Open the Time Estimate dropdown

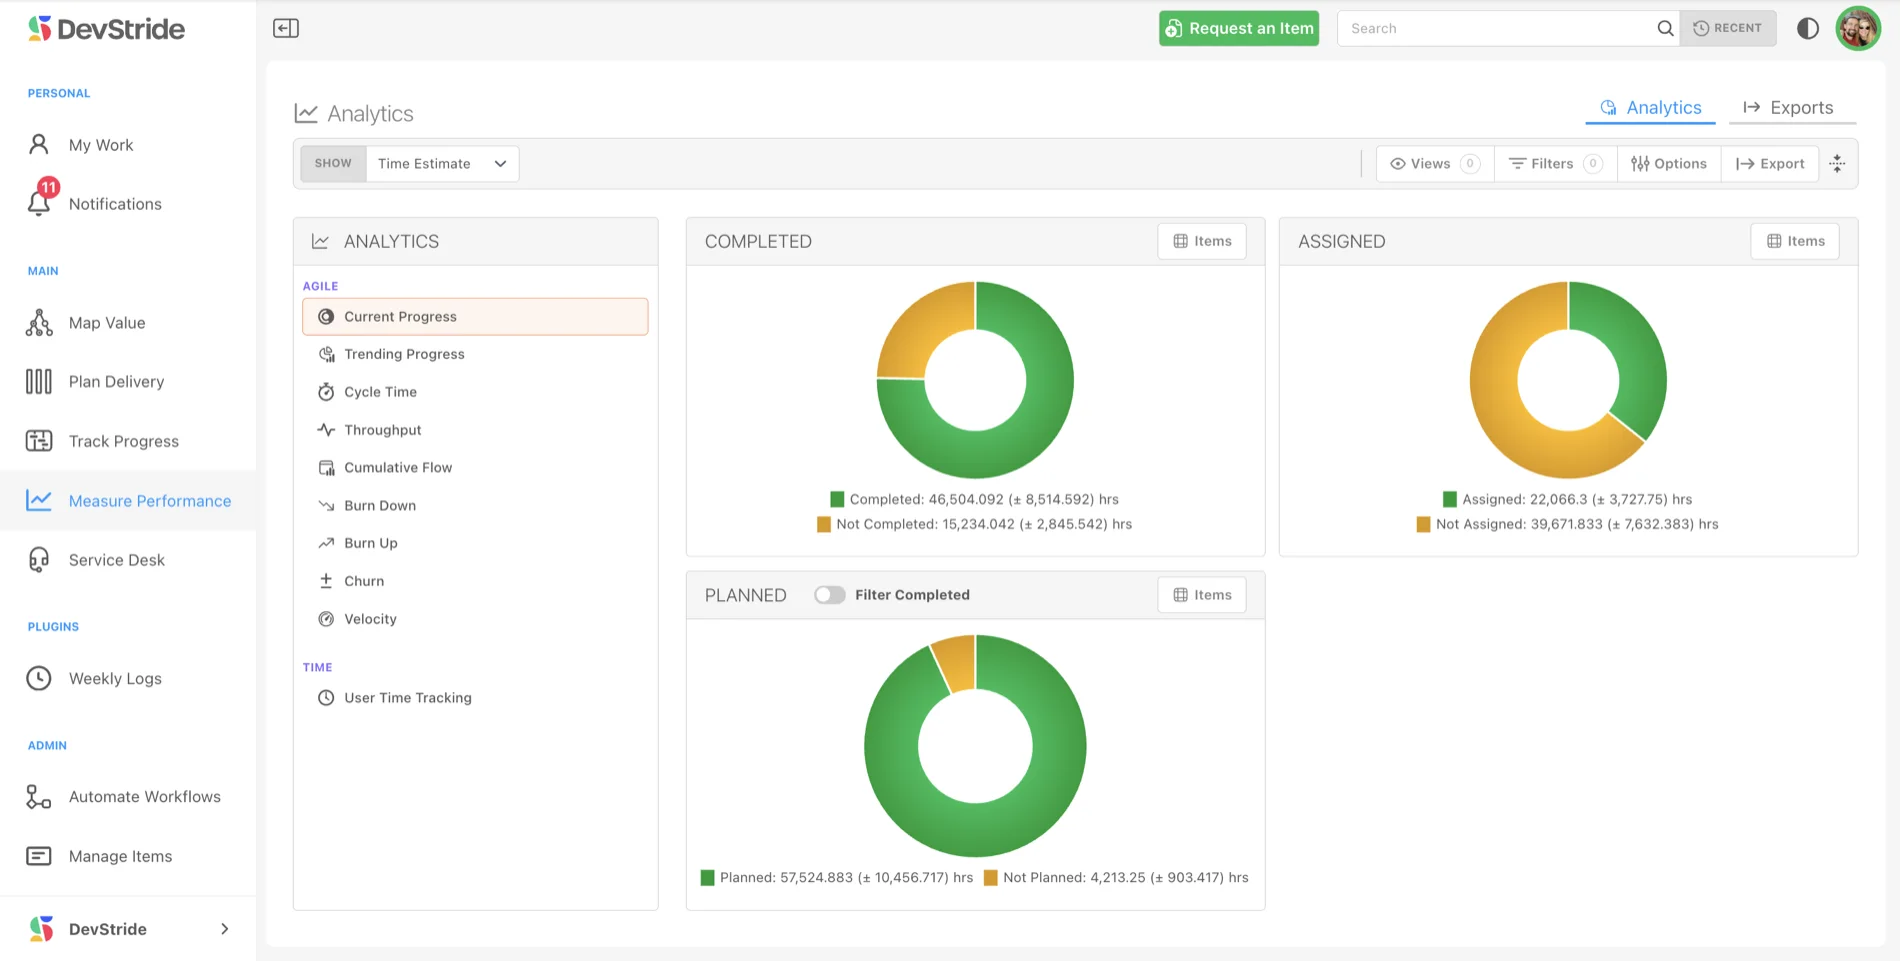[x=442, y=164]
